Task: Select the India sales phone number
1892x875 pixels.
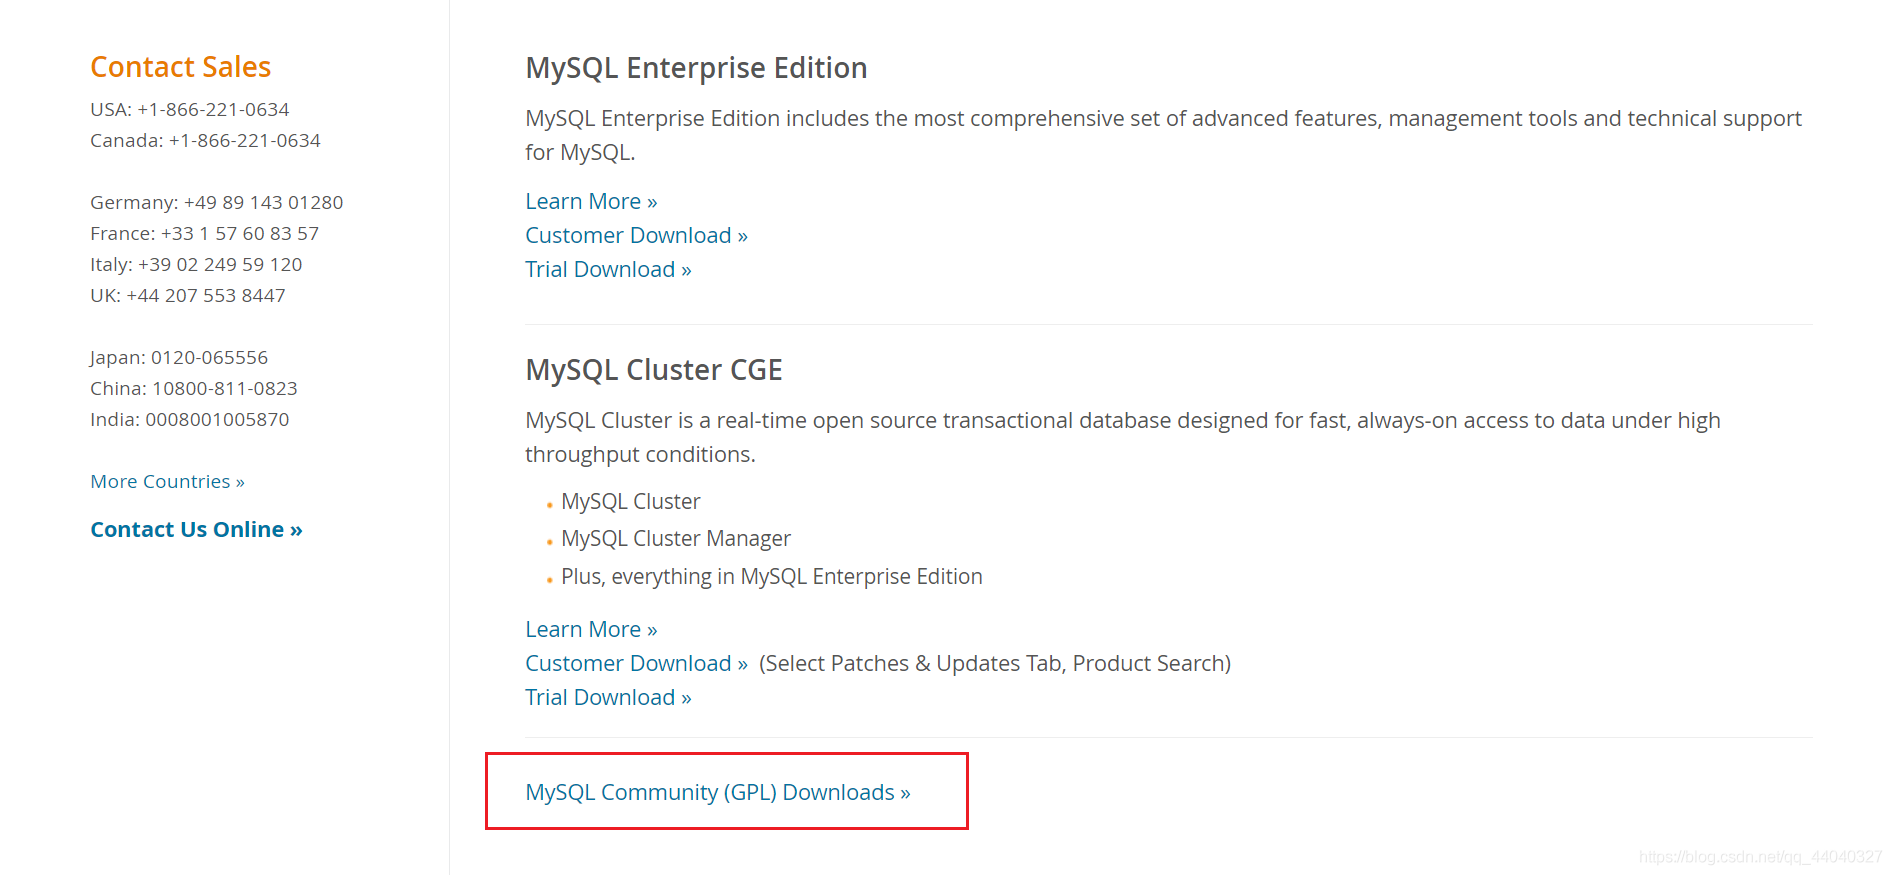Action: 189,419
